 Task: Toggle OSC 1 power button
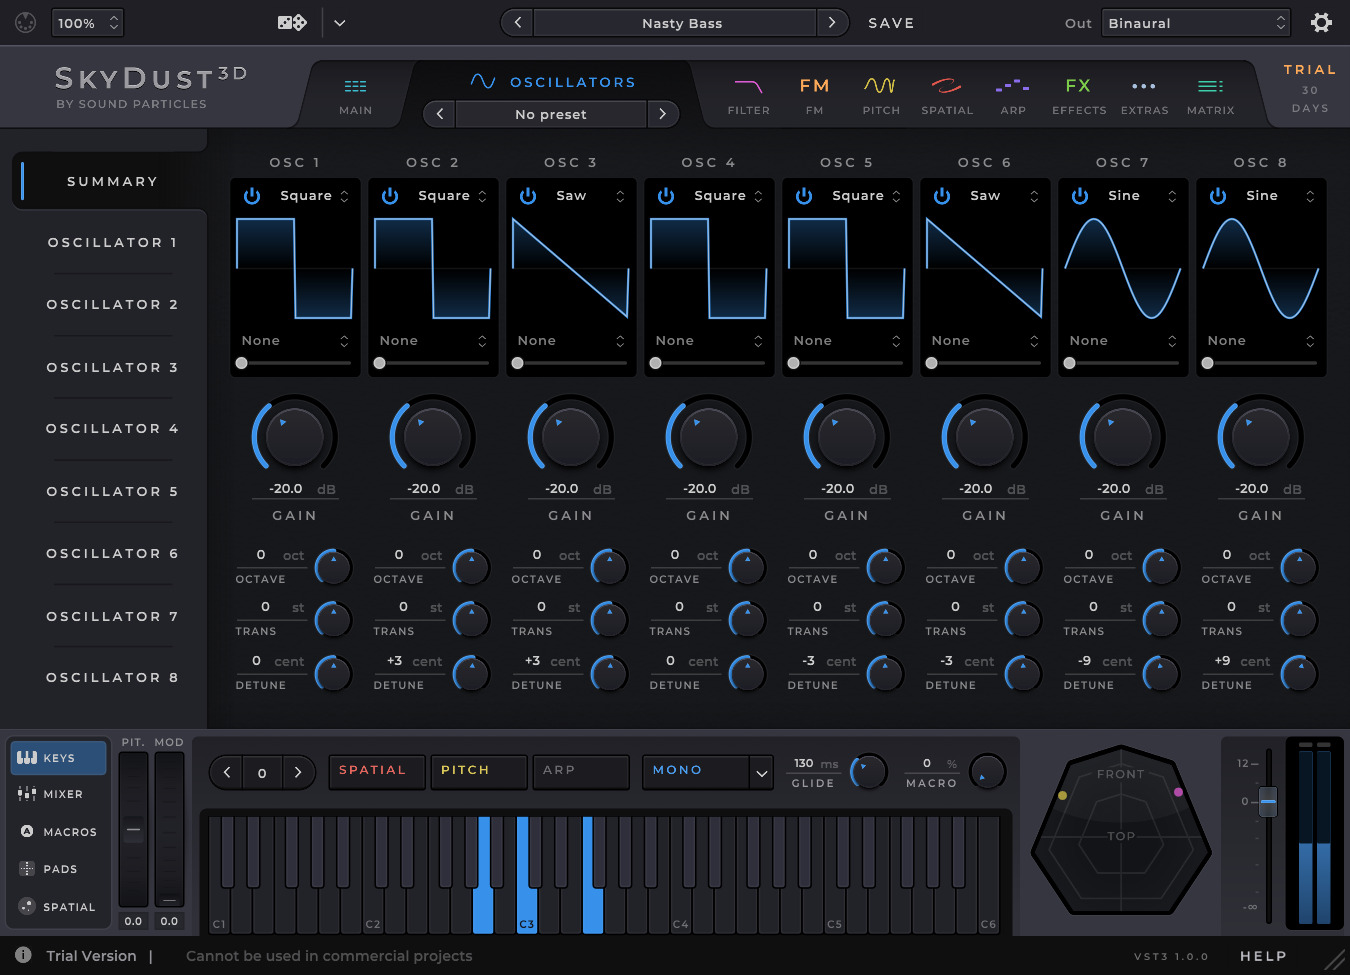[x=252, y=196]
